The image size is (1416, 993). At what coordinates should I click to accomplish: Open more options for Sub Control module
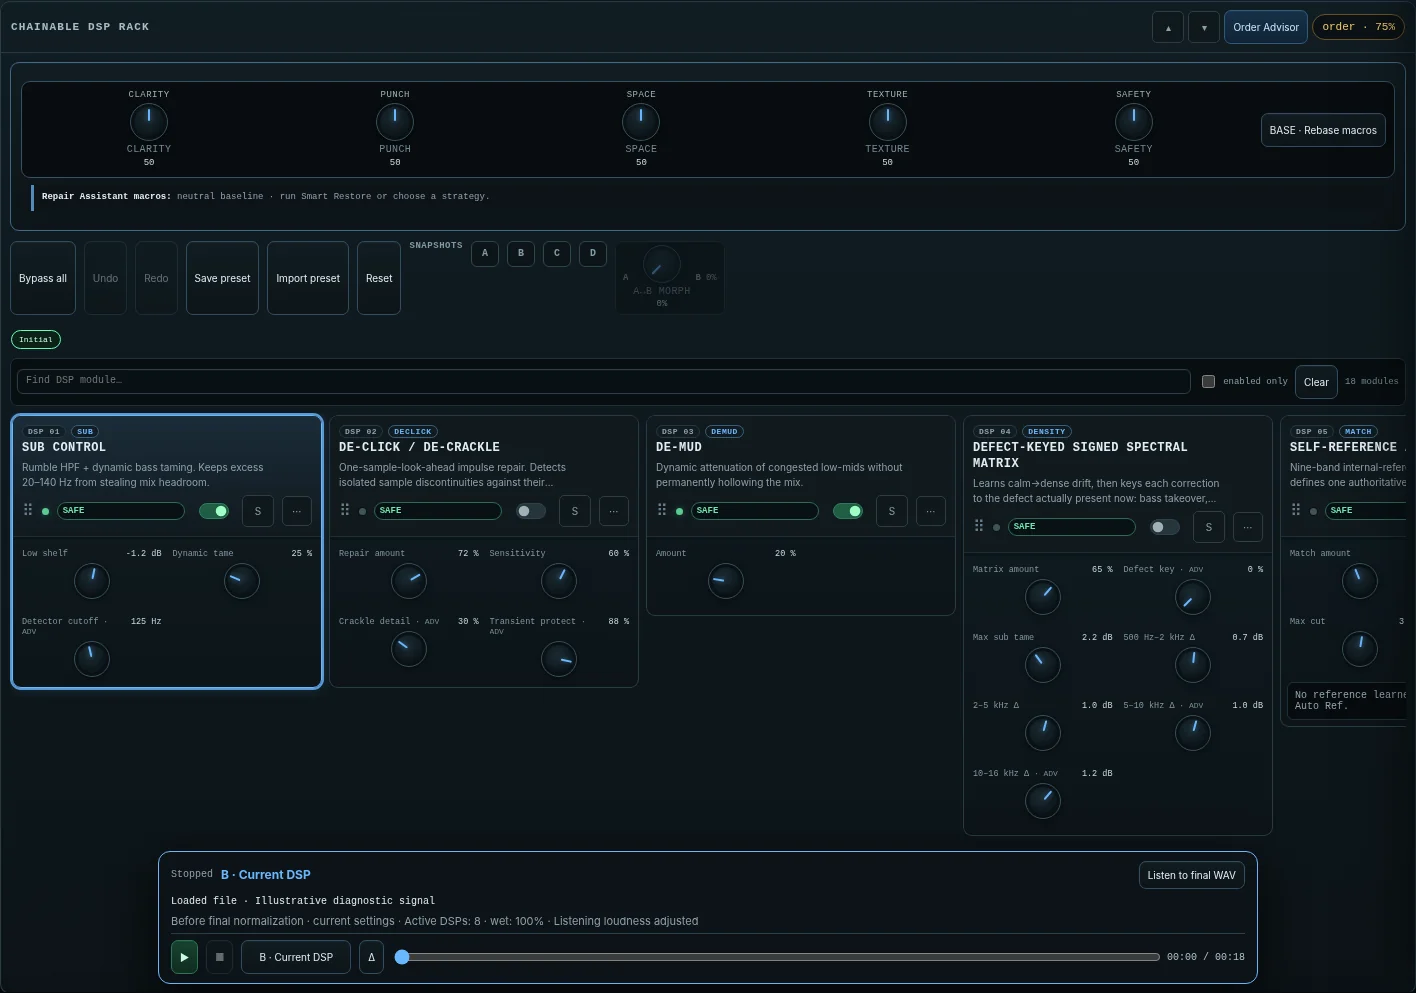297,511
